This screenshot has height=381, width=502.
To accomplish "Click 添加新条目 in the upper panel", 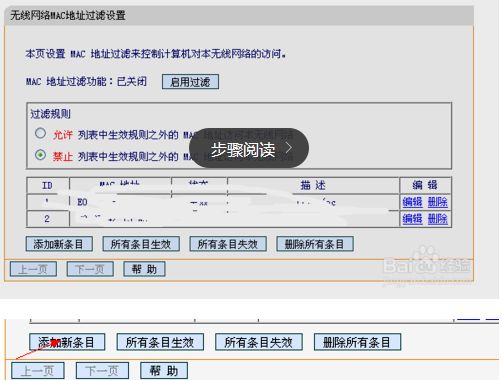I will [x=59, y=244].
